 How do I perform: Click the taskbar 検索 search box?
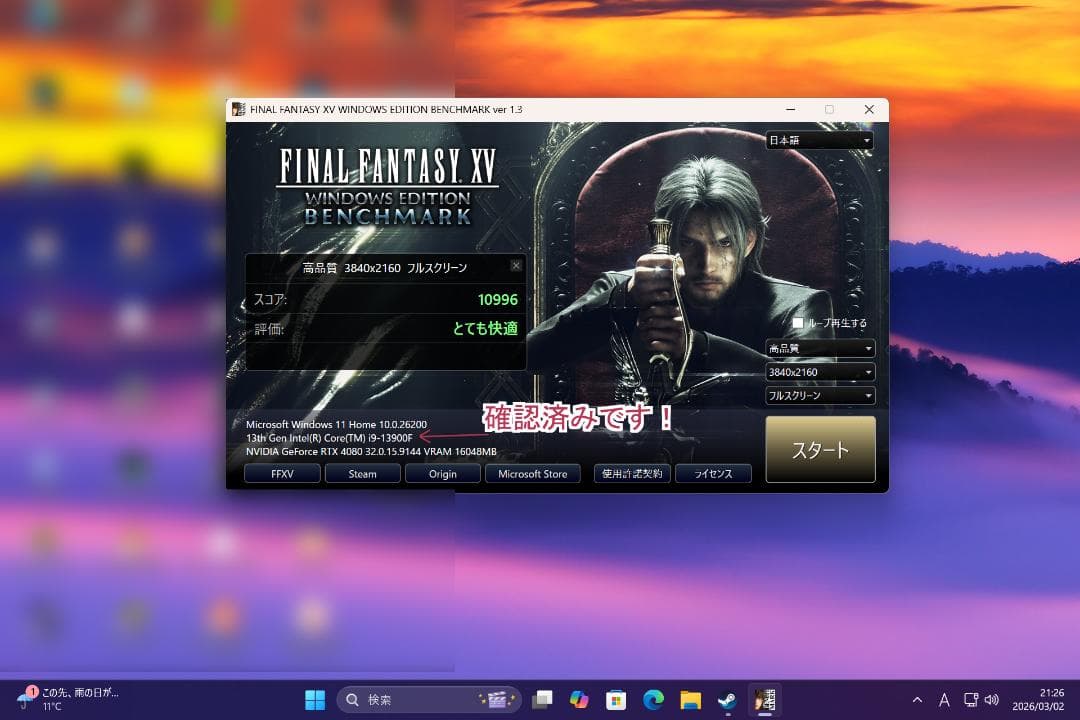coord(428,700)
